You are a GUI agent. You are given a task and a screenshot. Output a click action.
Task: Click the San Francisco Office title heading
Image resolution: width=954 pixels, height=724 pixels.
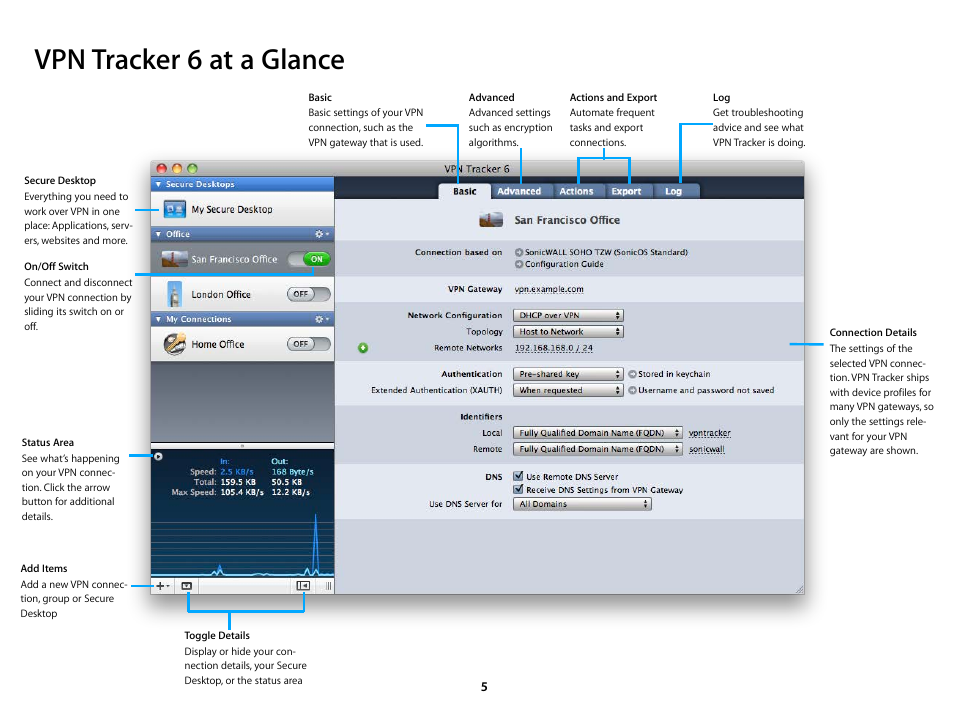[567, 220]
